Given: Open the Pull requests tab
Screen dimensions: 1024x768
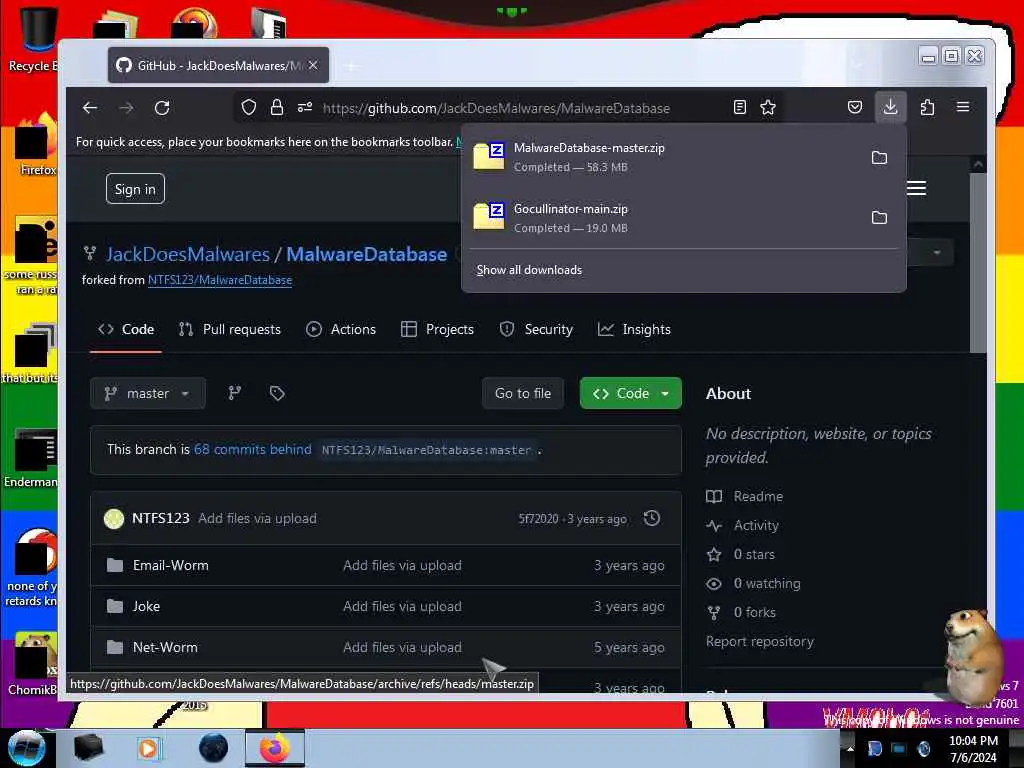Looking at the screenshot, I should click(x=230, y=329).
